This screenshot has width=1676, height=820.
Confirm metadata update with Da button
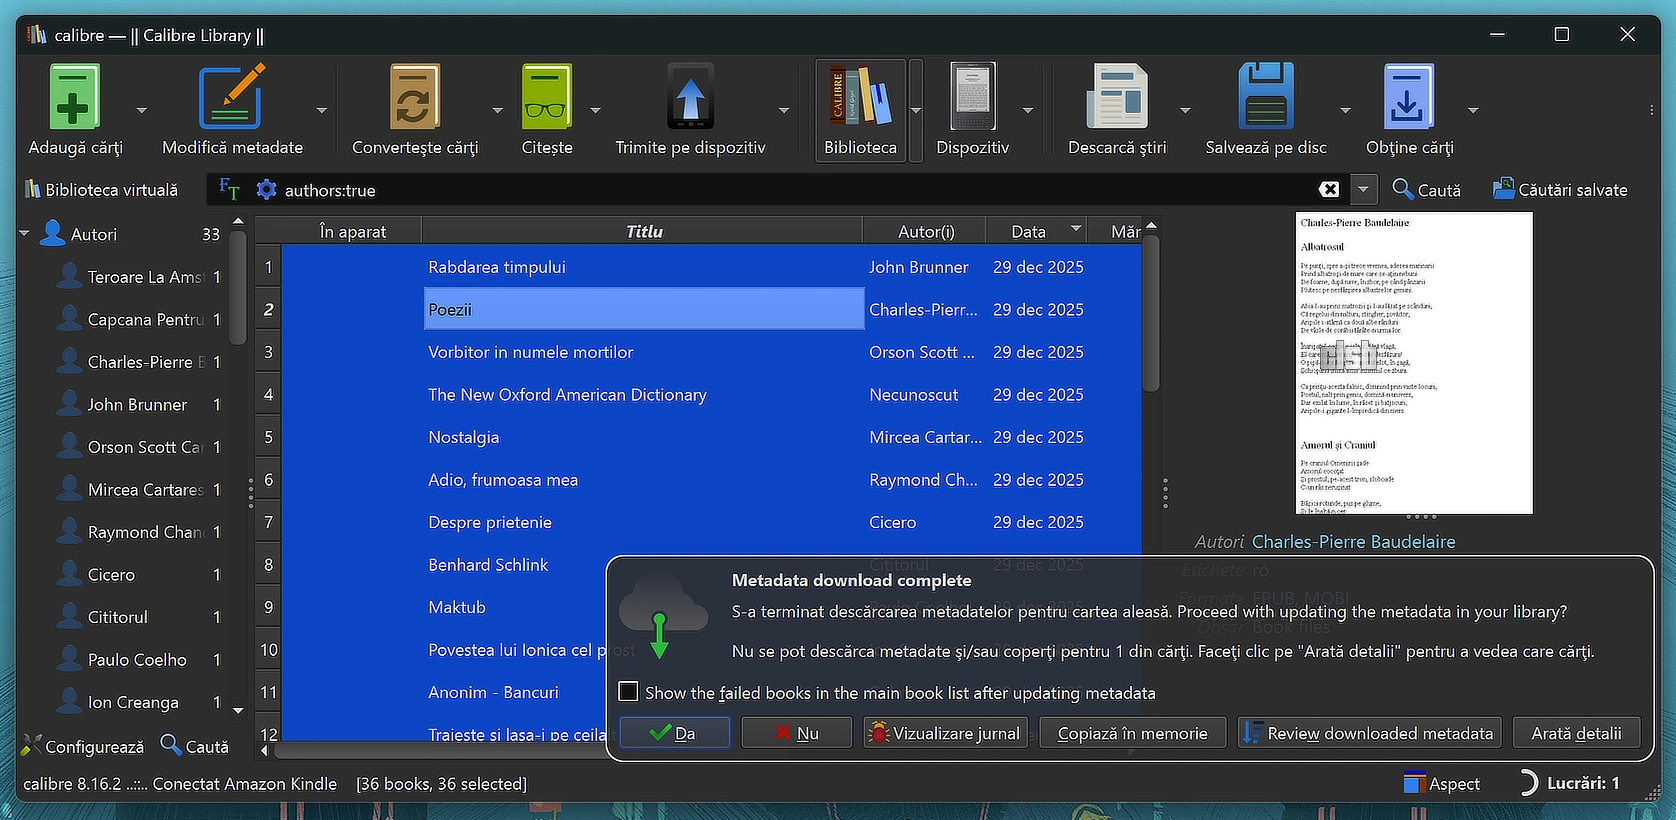(673, 733)
